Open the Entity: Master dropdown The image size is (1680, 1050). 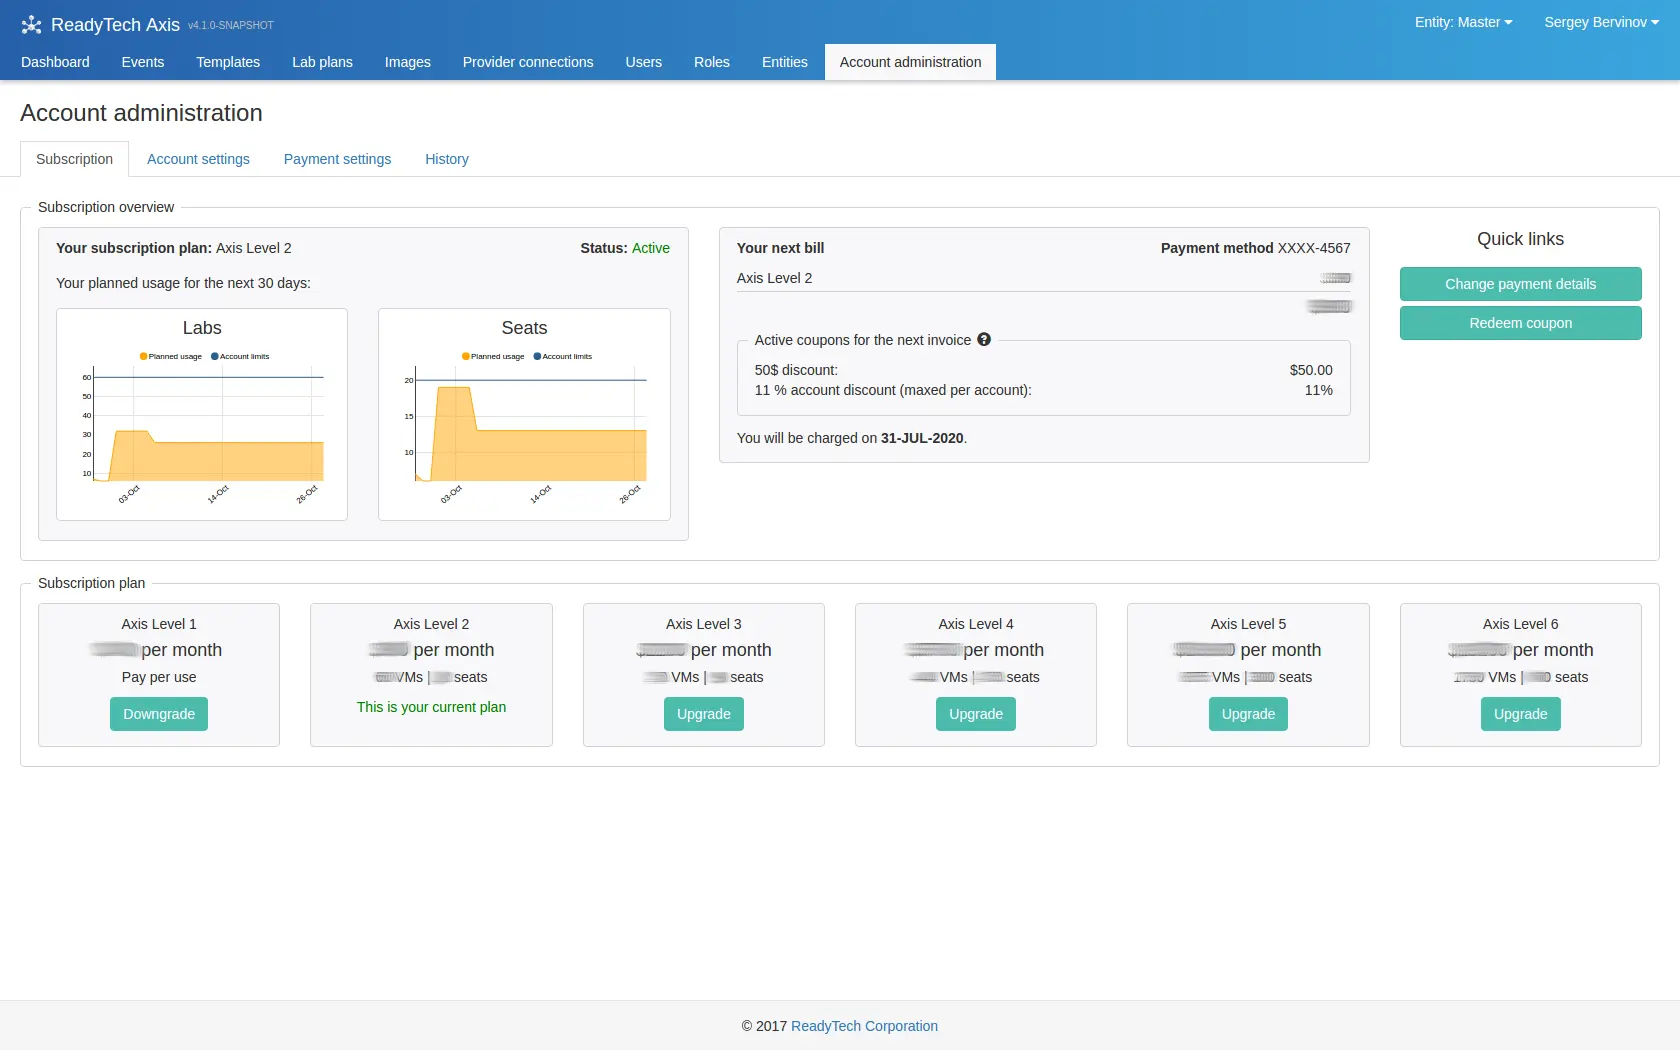coord(1462,22)
